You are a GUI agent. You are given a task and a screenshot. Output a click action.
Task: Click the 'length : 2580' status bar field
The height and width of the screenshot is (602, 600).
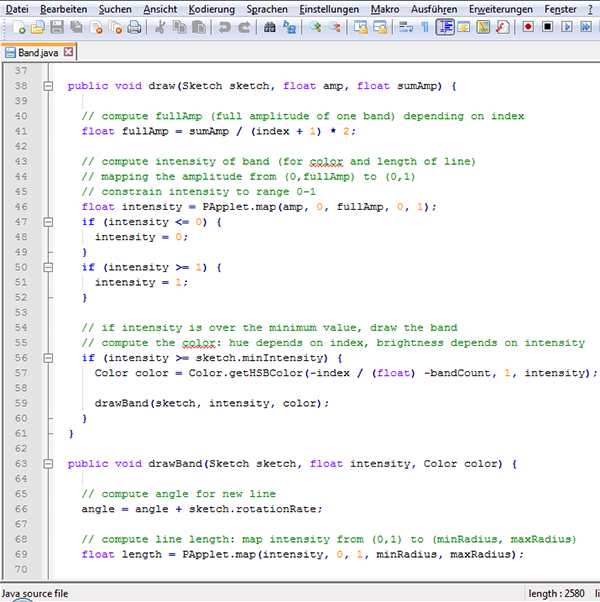[556, 594]
